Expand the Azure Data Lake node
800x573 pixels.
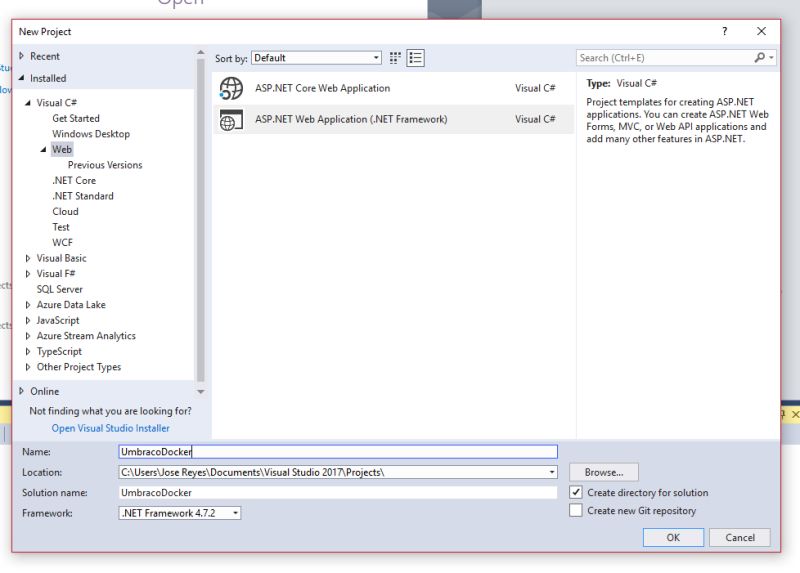(x=28, y=305)
